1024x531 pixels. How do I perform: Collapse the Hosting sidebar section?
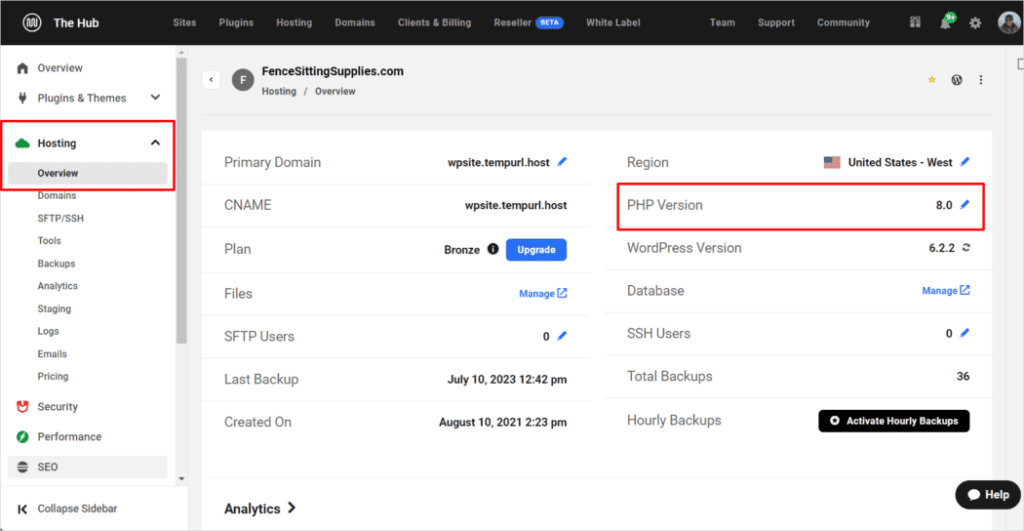155,143
